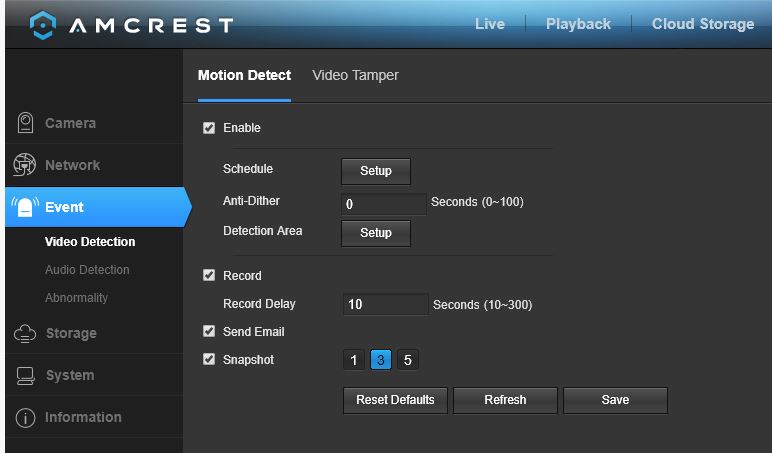The width and height of the screenshot is (772, 453).
Task: Click the 'Schedule' label
Action: pos(248,169)
